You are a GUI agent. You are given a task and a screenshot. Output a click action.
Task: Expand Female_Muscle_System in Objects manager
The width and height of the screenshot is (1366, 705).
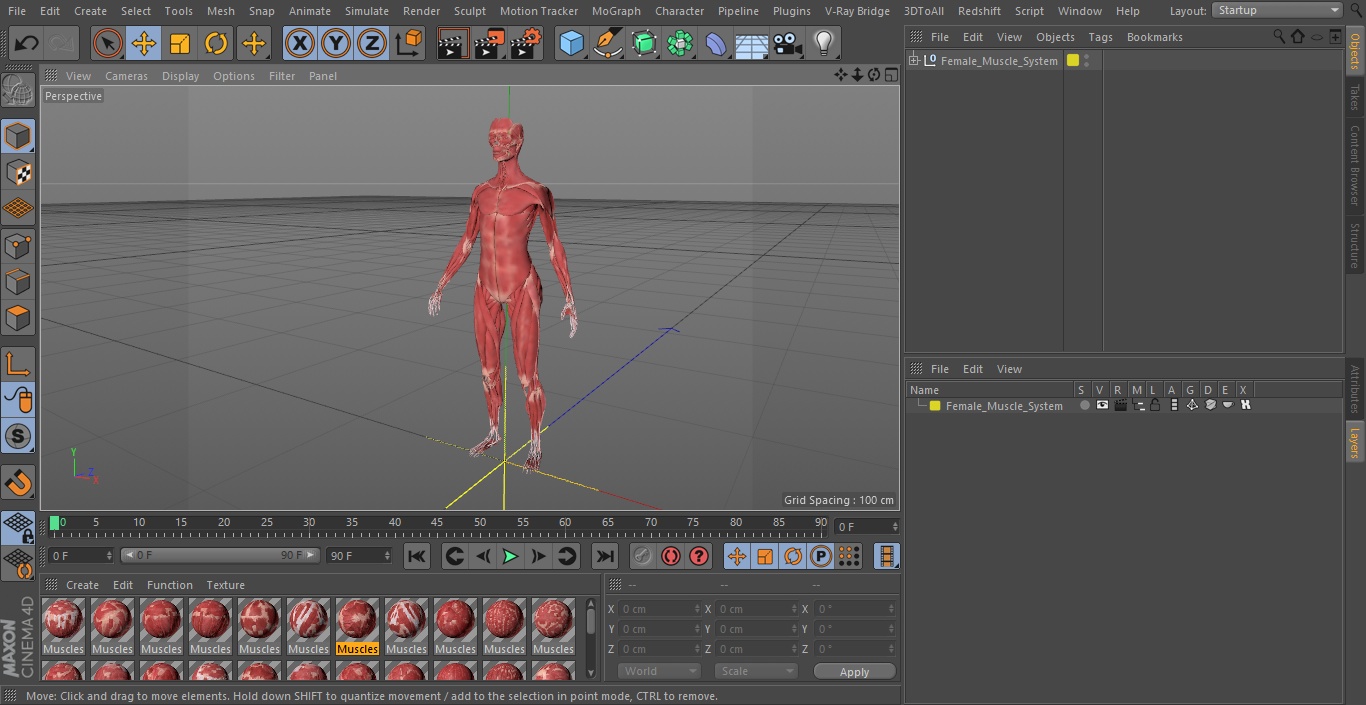pos(913,61)
